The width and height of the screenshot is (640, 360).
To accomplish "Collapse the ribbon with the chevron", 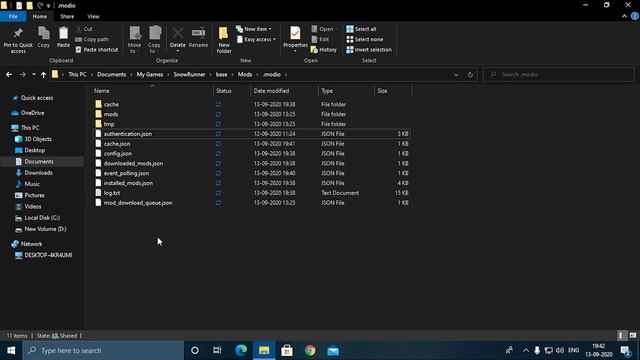I will pyautogui.click(x=624, y=16).
